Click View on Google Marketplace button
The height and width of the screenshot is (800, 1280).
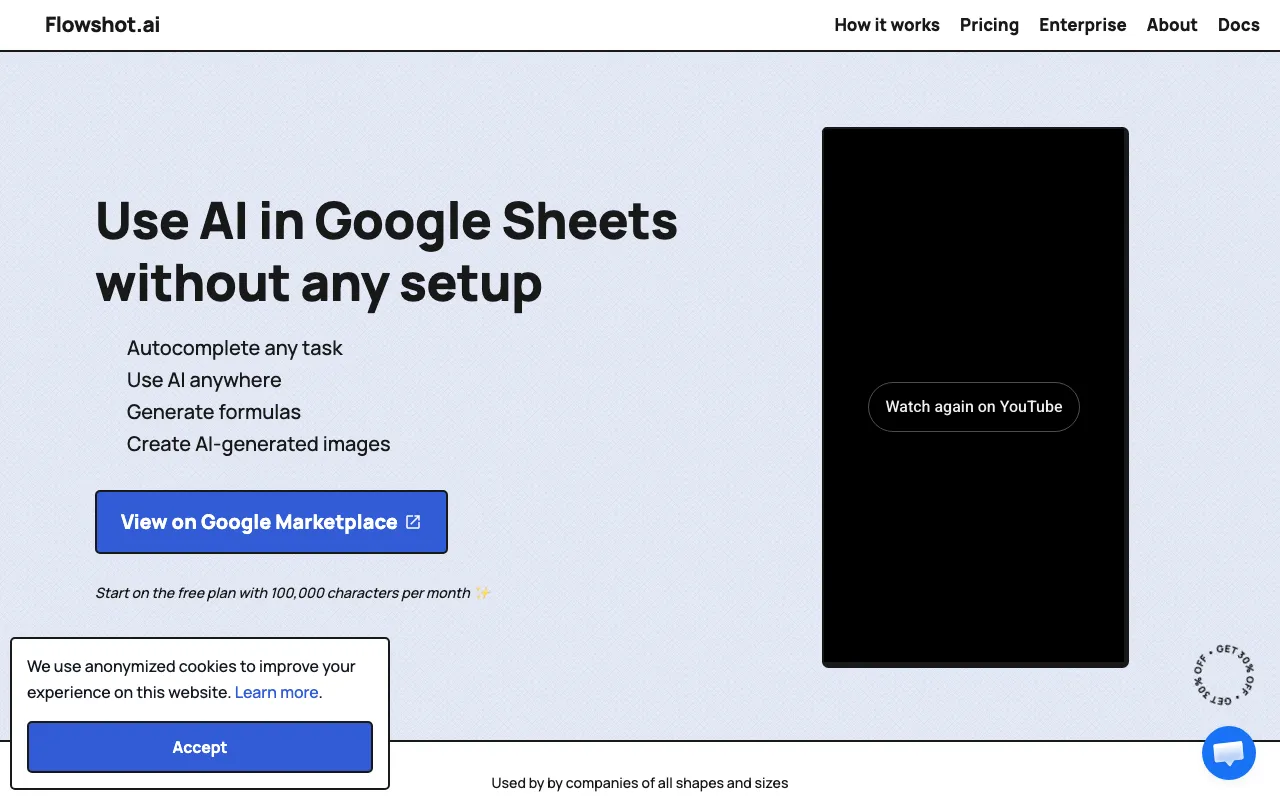pos(271,522)
